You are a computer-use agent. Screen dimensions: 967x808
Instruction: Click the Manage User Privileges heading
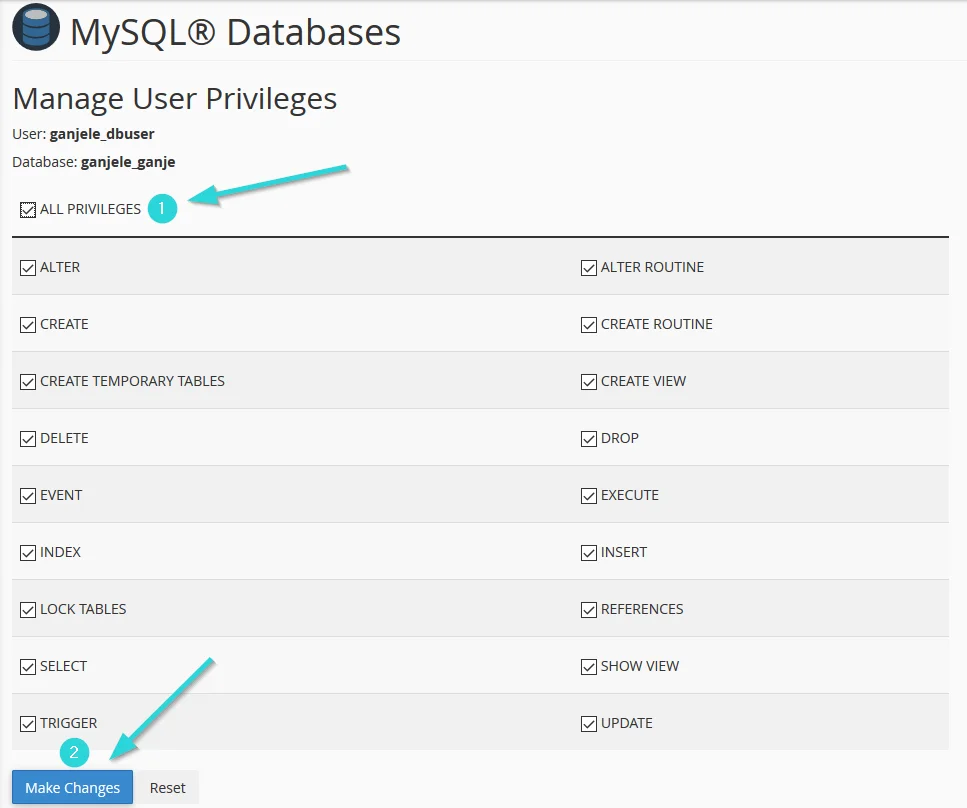click(x=175, y=99)
